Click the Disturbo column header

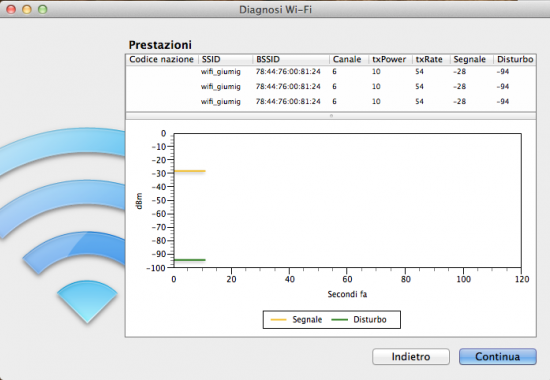[x=515, y=59]
